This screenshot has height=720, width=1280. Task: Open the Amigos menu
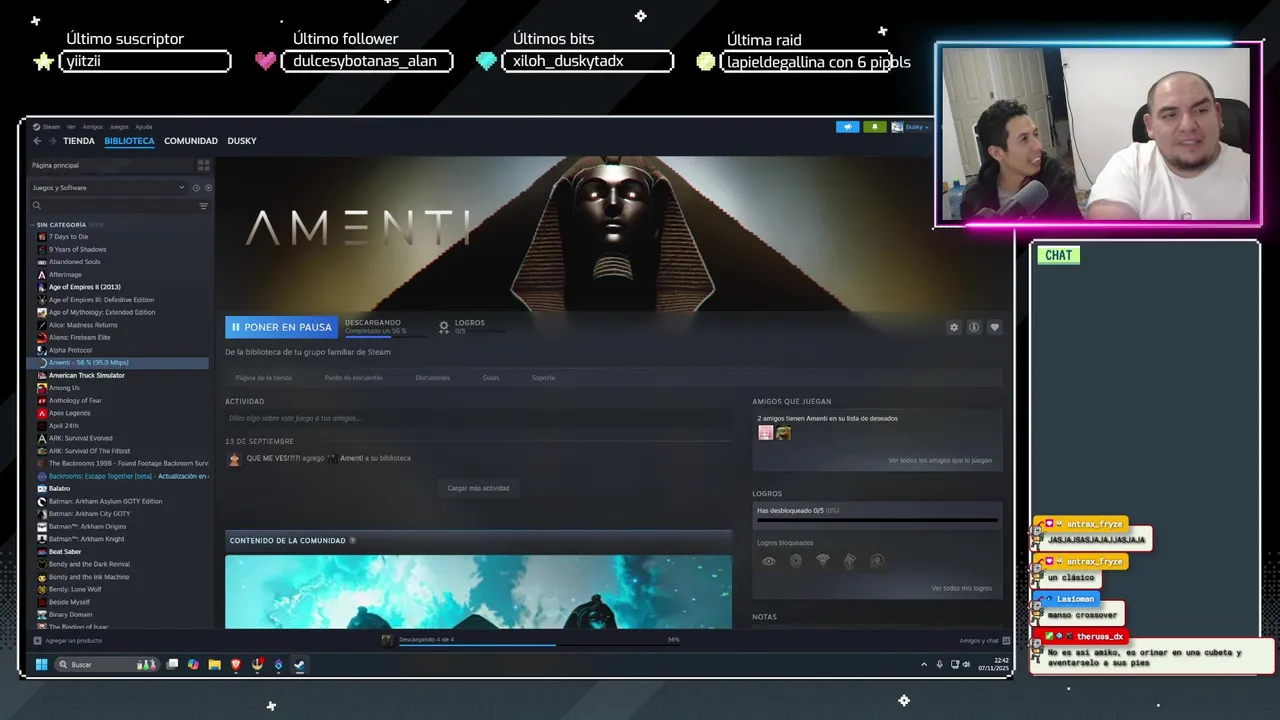pos(93,127)
